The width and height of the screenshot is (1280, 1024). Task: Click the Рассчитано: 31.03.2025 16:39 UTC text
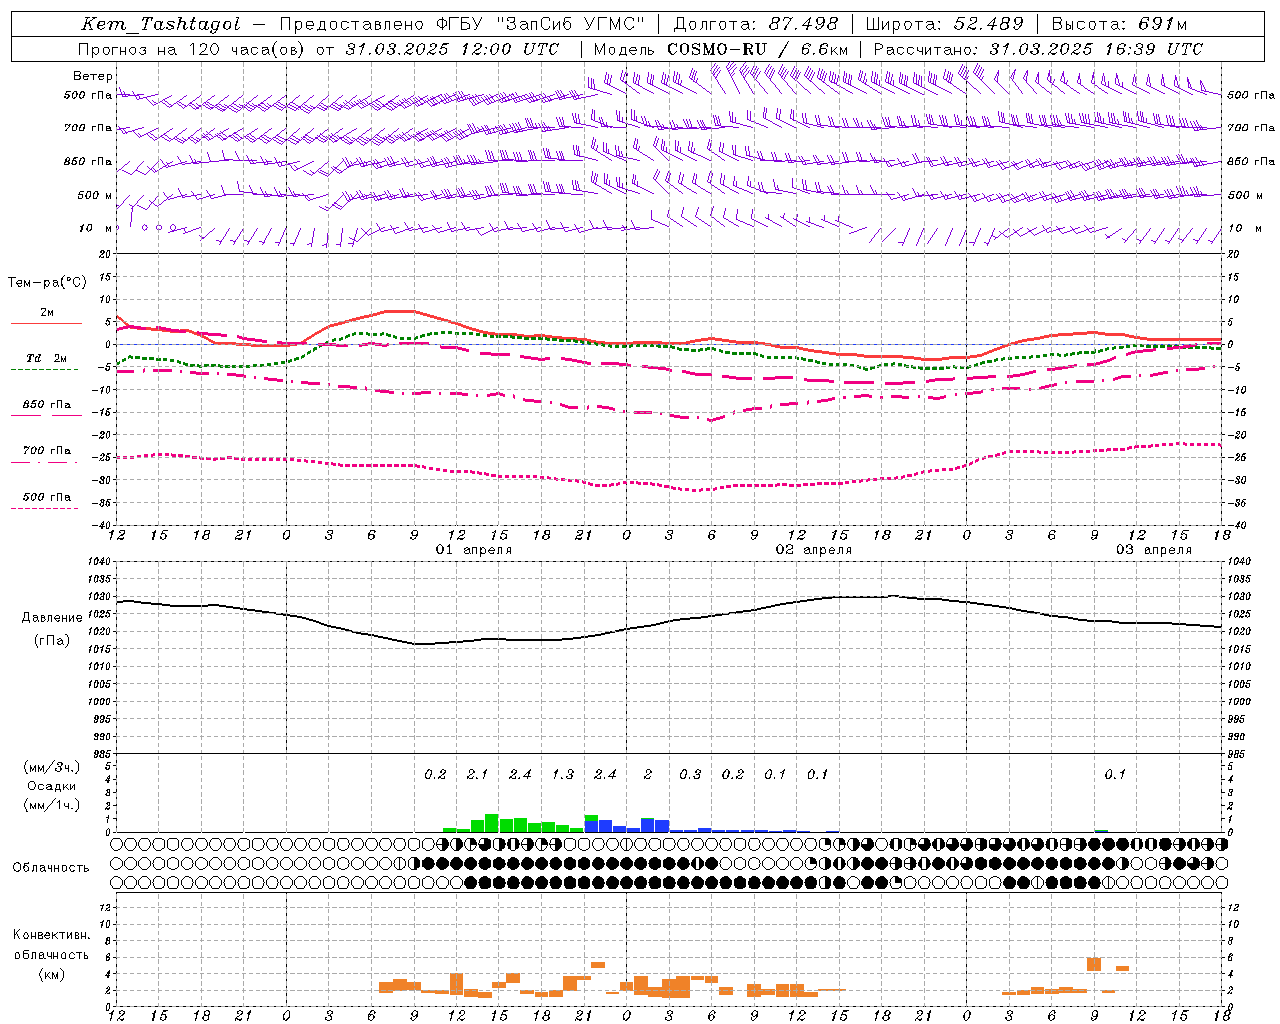click(1038, 49)
